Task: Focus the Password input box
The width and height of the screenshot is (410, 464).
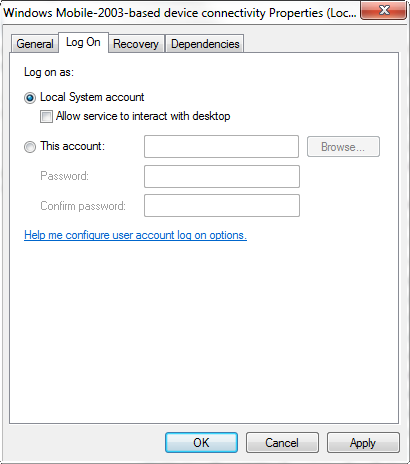Action: coord(222,176)
